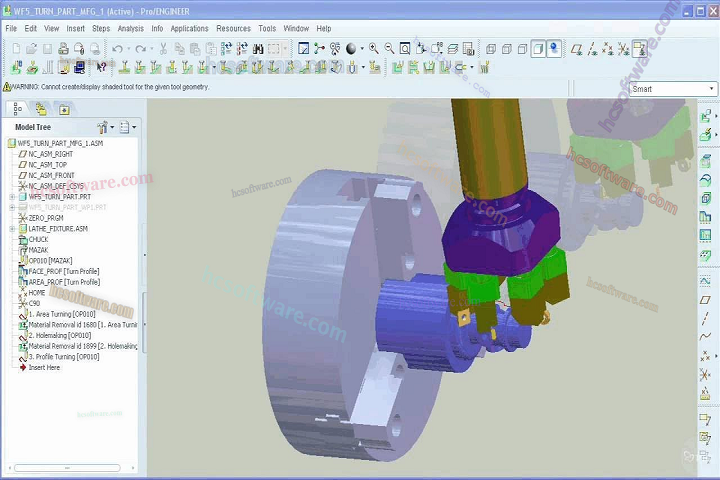
Task: Click the Reorient view icon
Action: tap(421, 49)
